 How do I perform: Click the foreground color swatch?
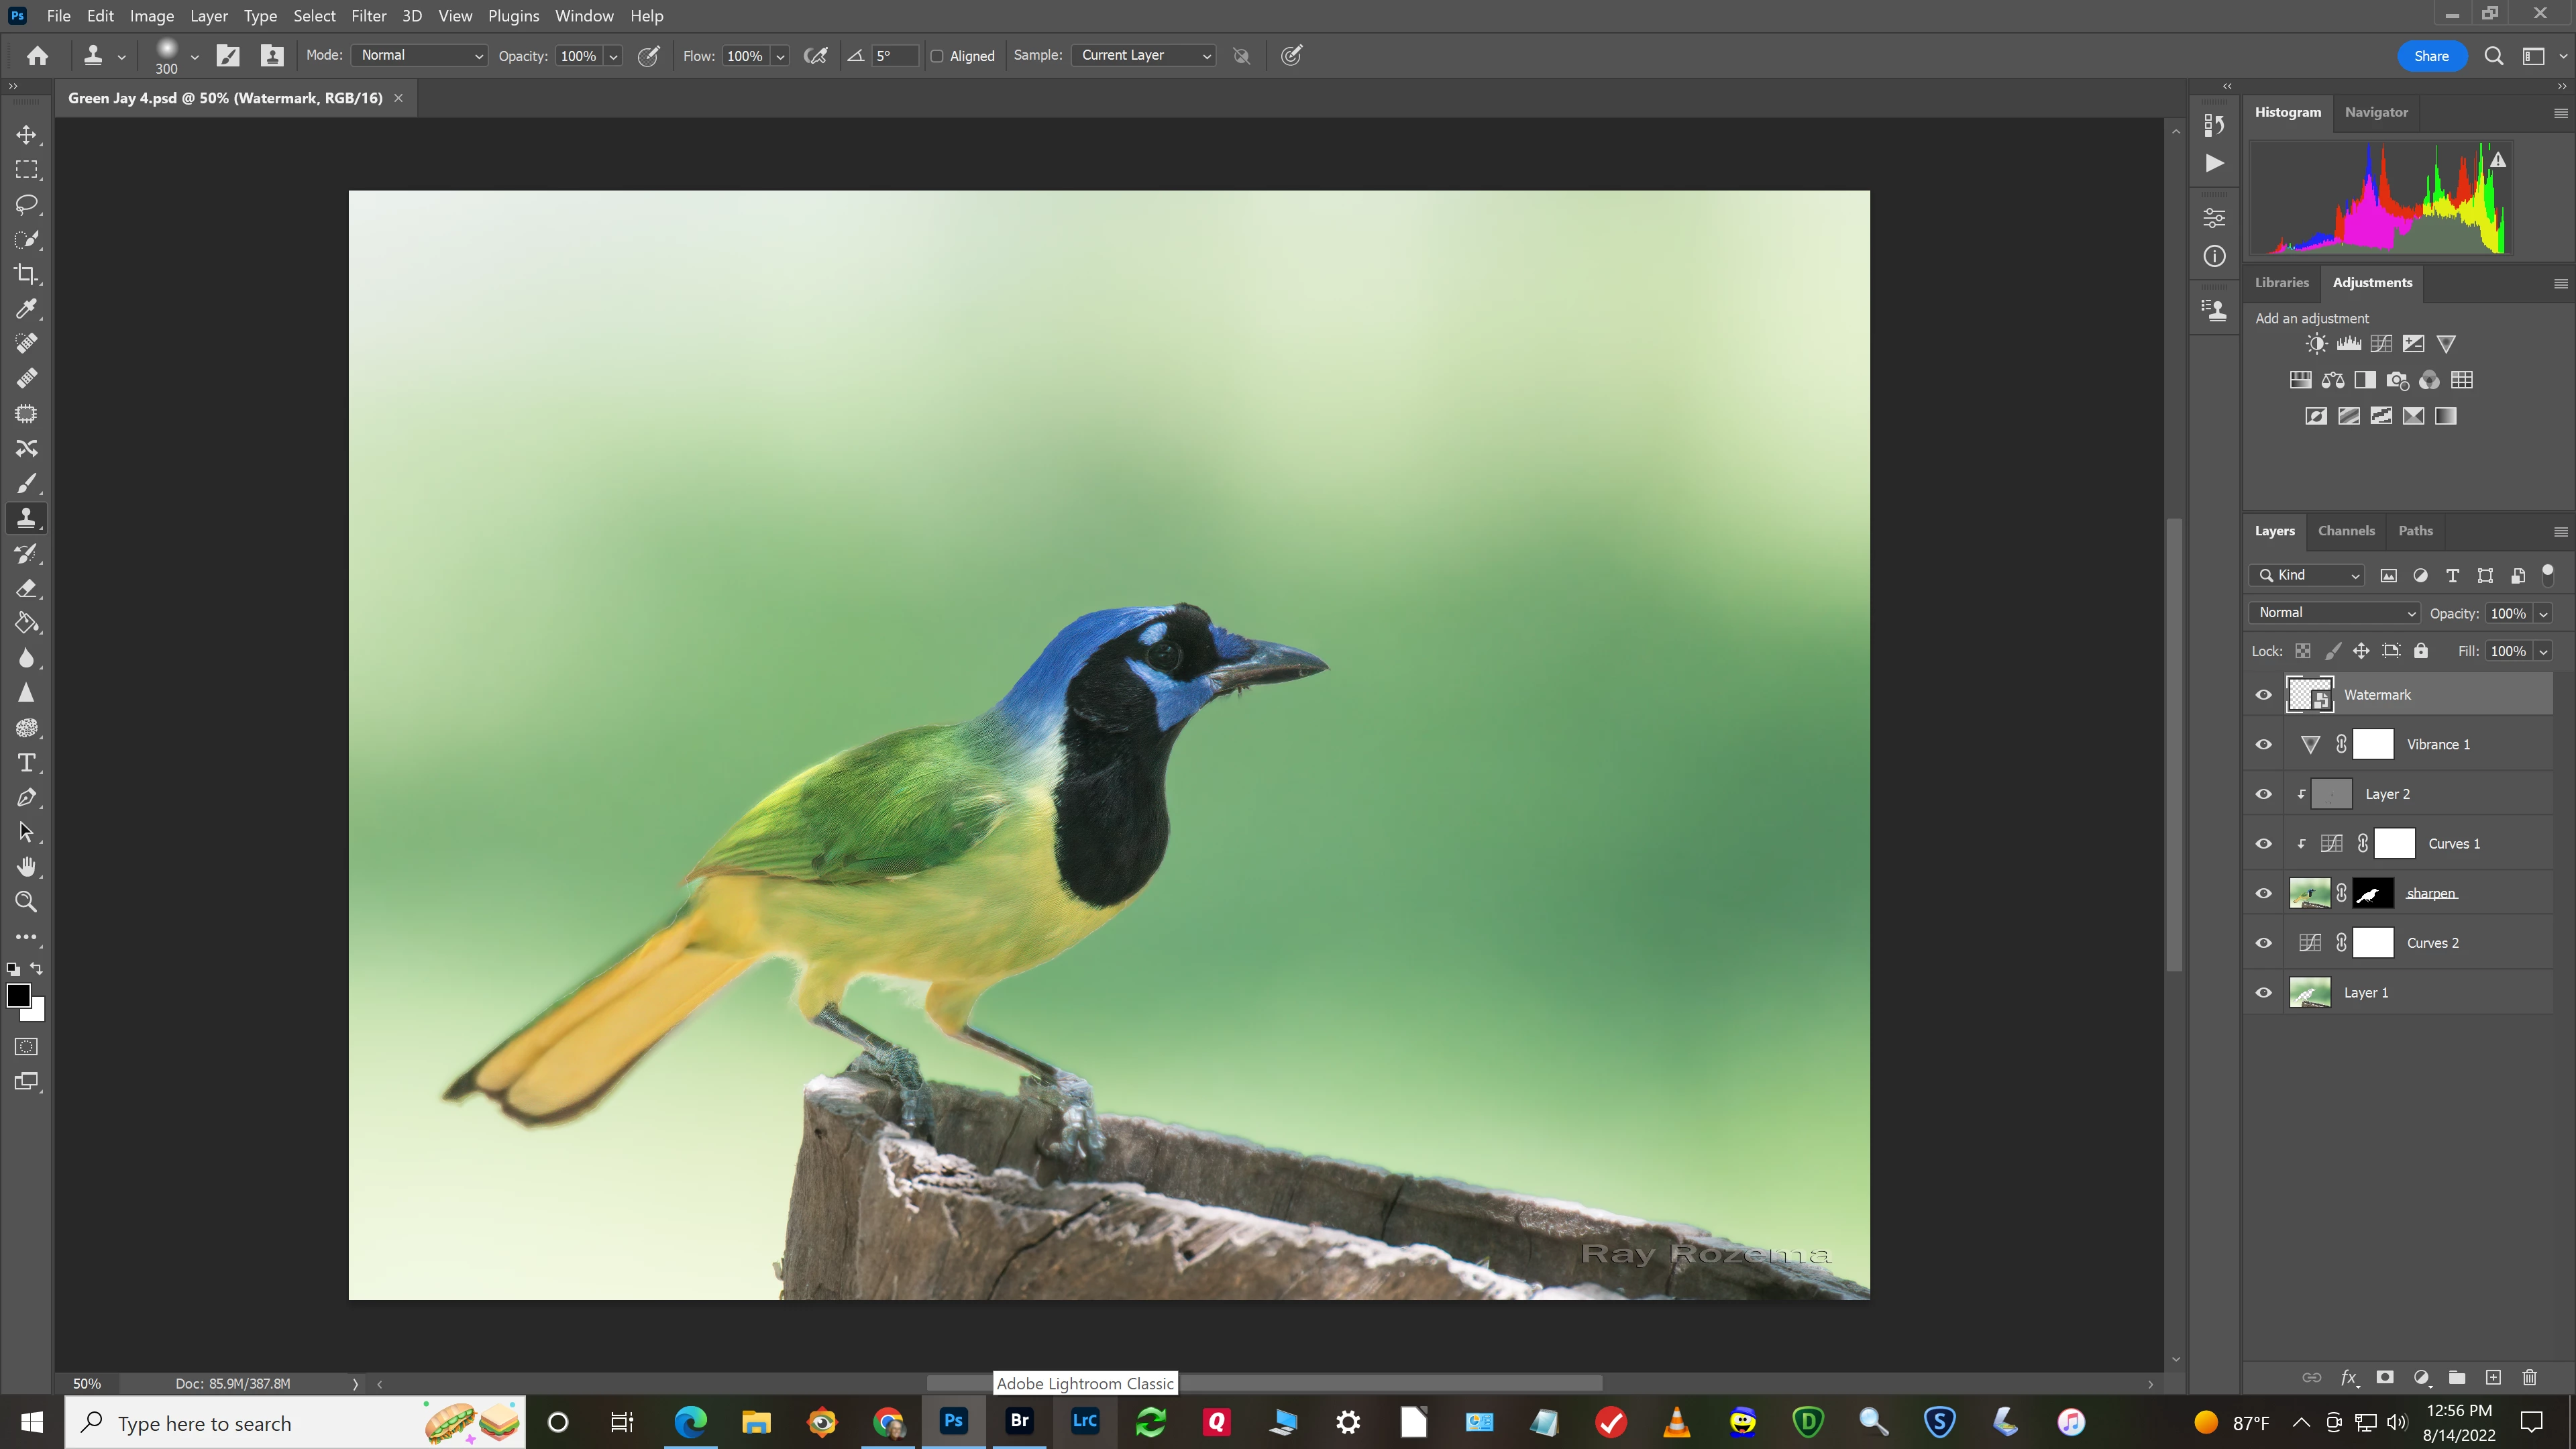pos(18,995)
